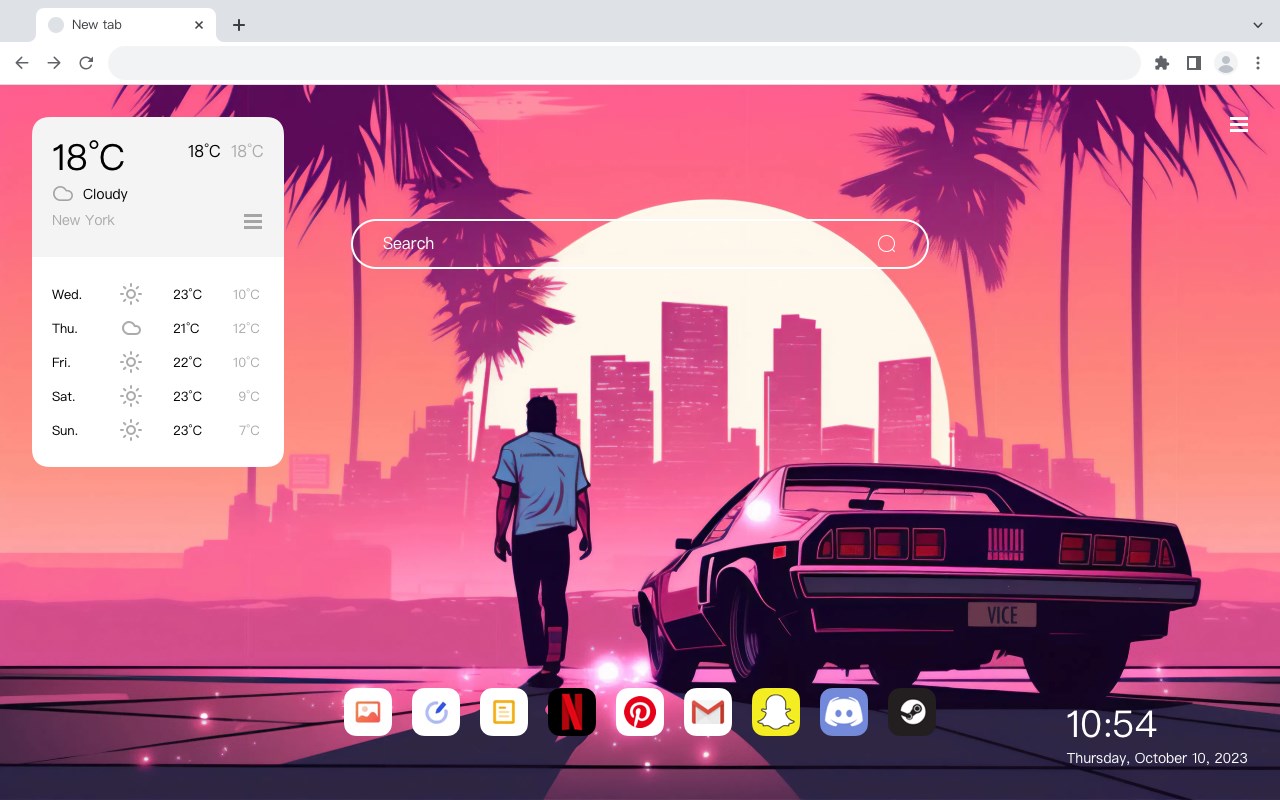Focus the browser address bar
The image size is (1280, 800).
tap(624, 63)
